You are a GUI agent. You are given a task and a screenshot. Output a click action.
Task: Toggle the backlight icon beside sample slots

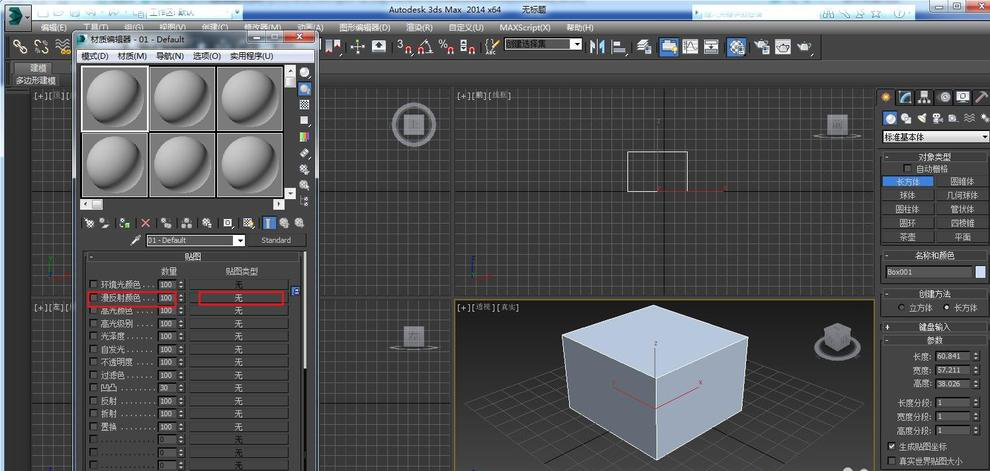[x=304, y=88]
